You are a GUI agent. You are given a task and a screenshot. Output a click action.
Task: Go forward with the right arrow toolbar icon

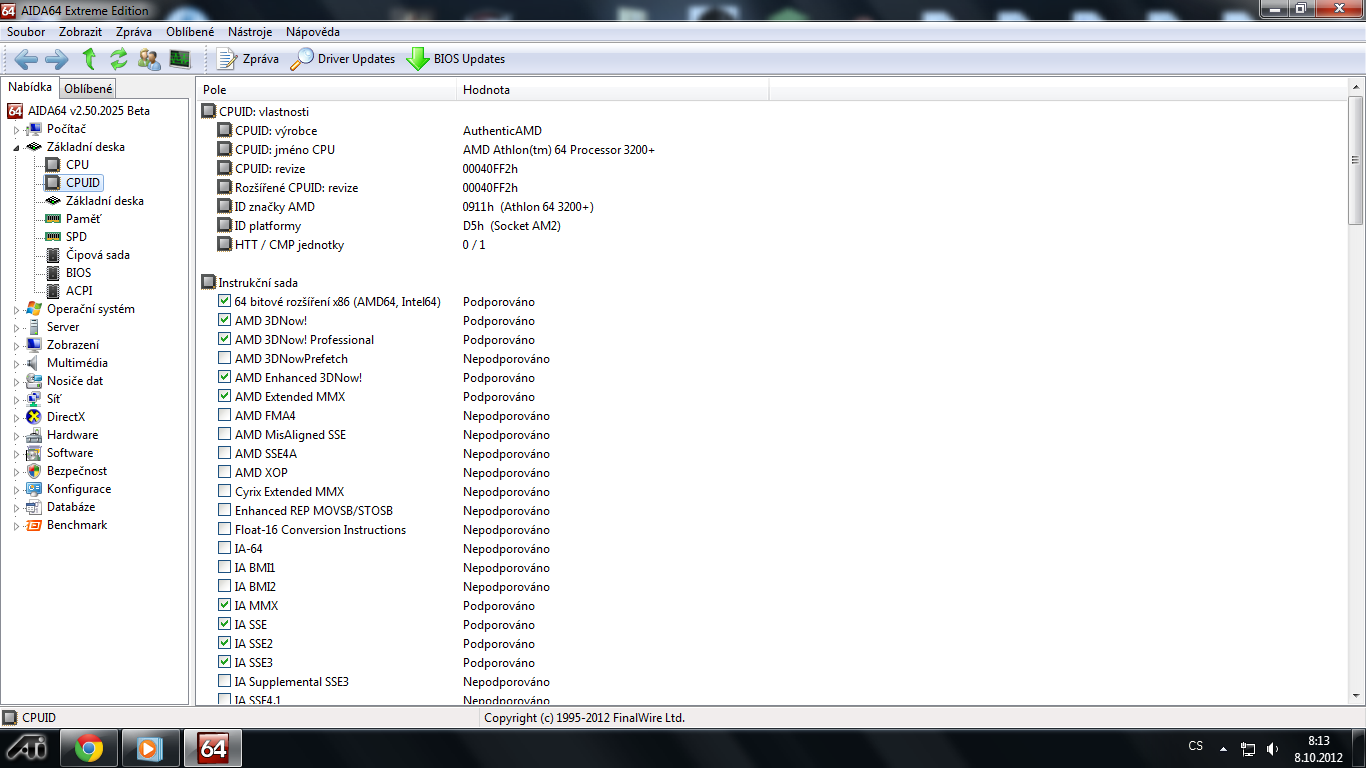[57, 59]
